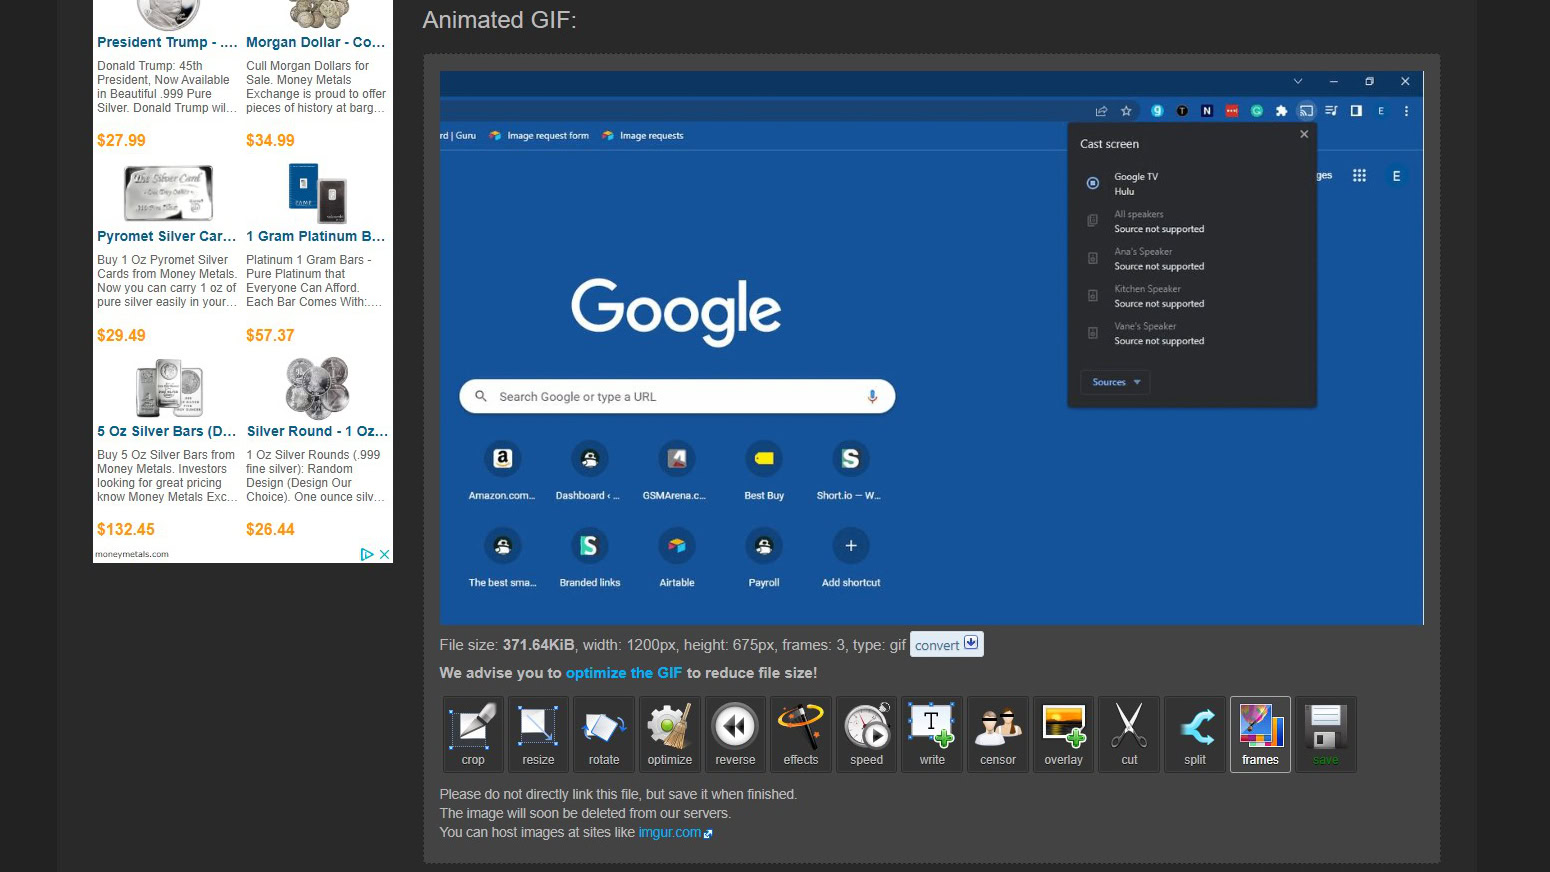
Task: Click the reverse tool button
Action: tap(735, 734)
